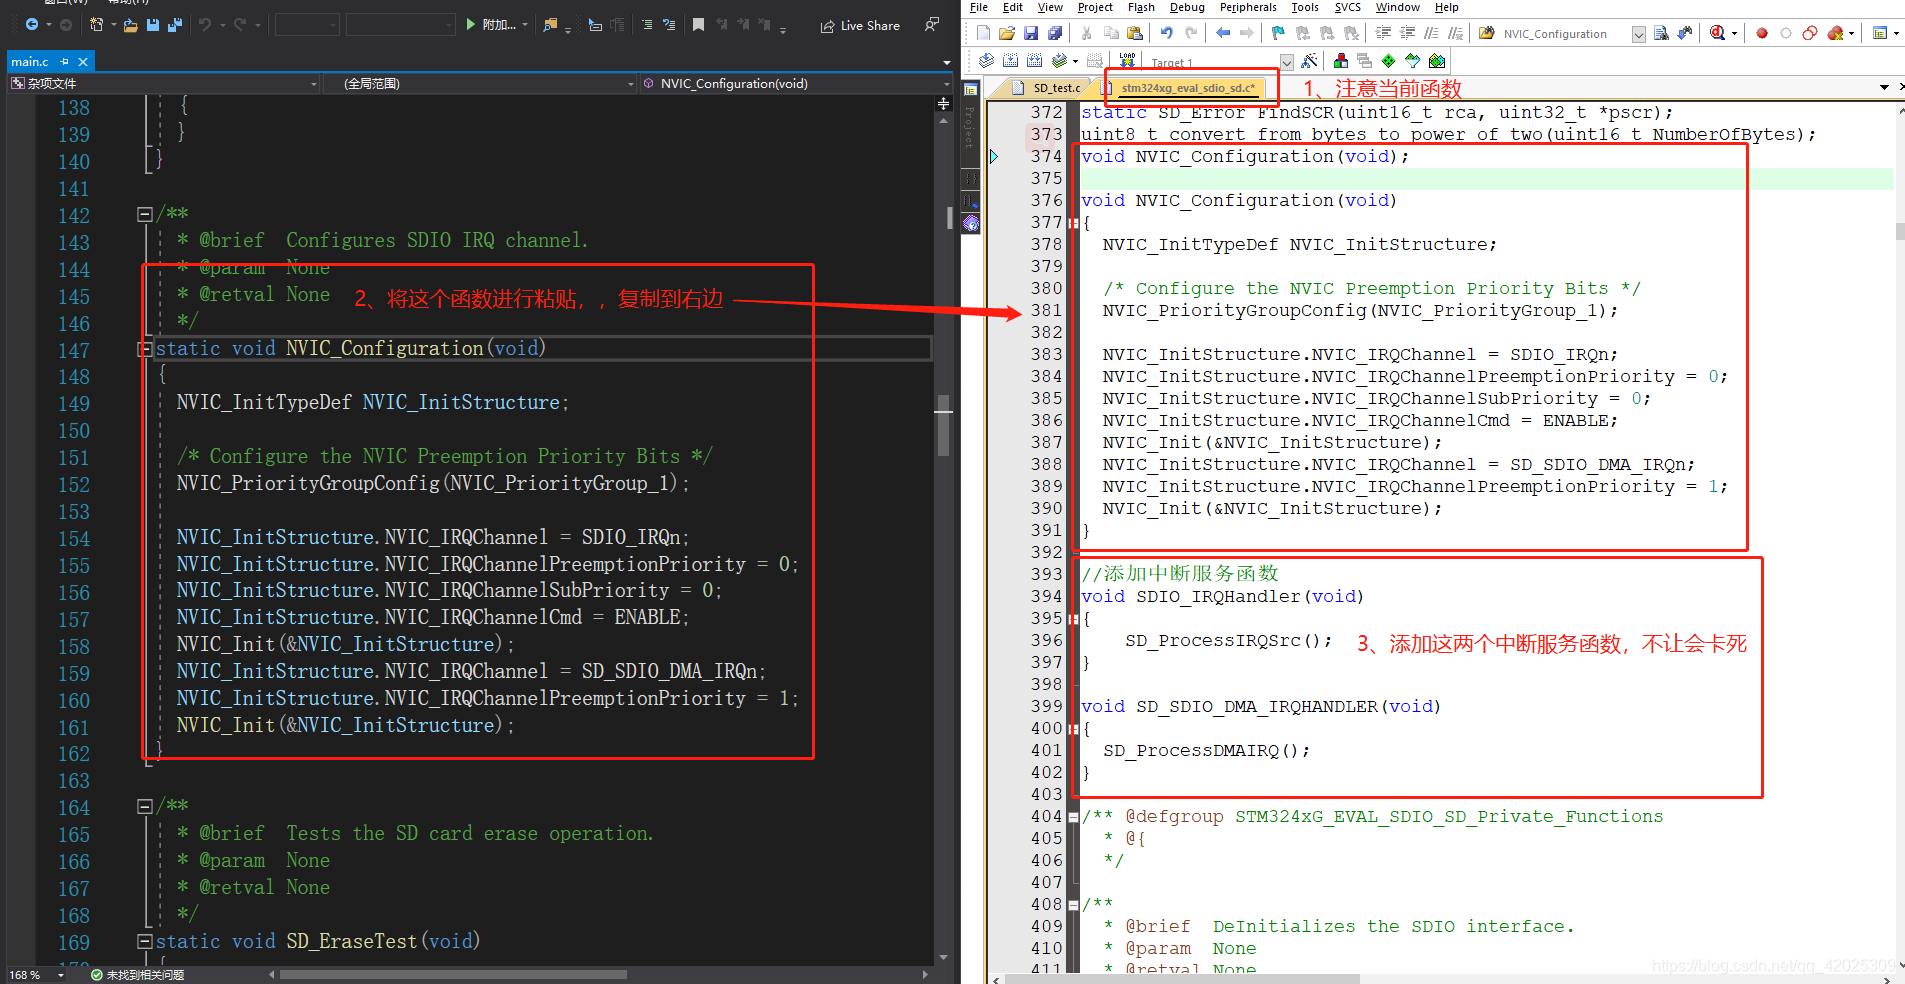
Task: Toggle Keil Disable All Breakpoints icon
Action: click(1810, 33)
